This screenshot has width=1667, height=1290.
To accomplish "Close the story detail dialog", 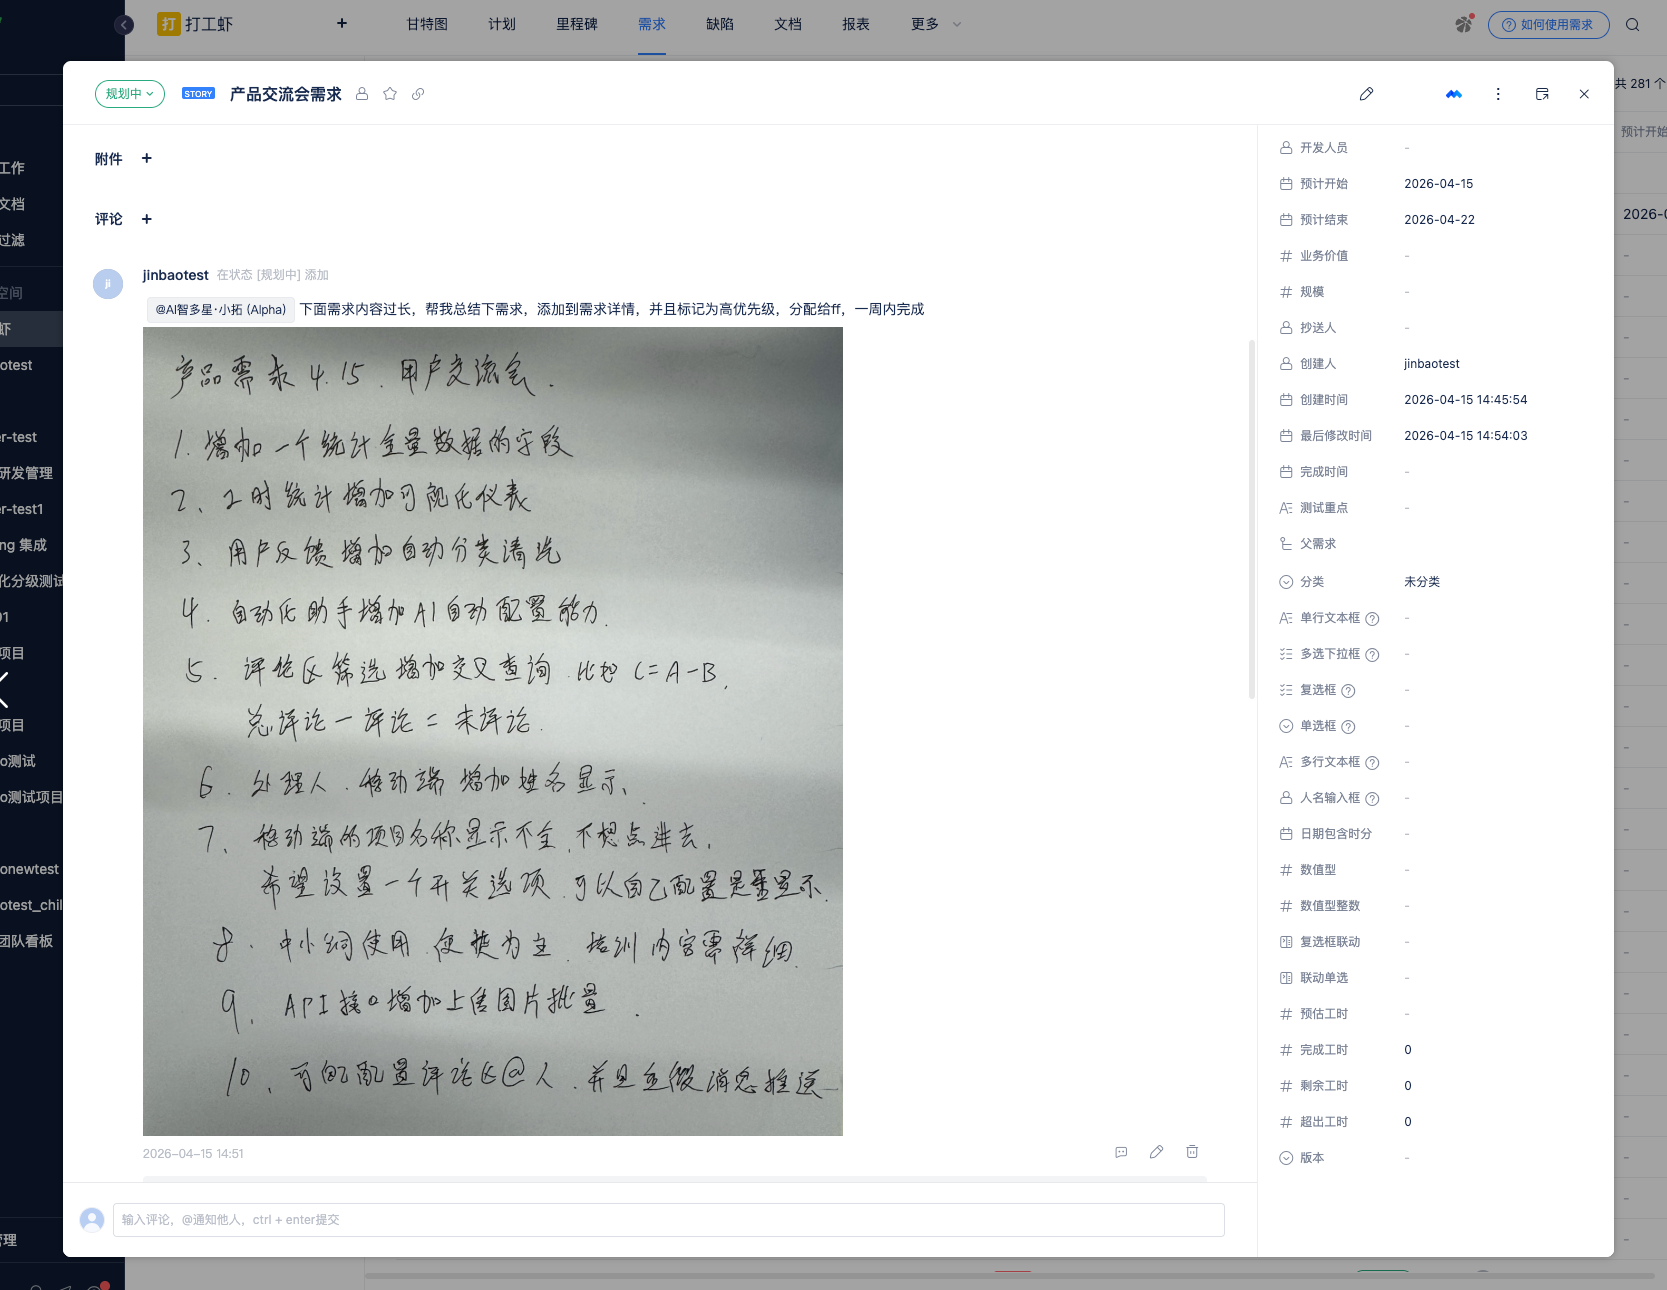I will pyautogui.click(x=1584, y=94).
